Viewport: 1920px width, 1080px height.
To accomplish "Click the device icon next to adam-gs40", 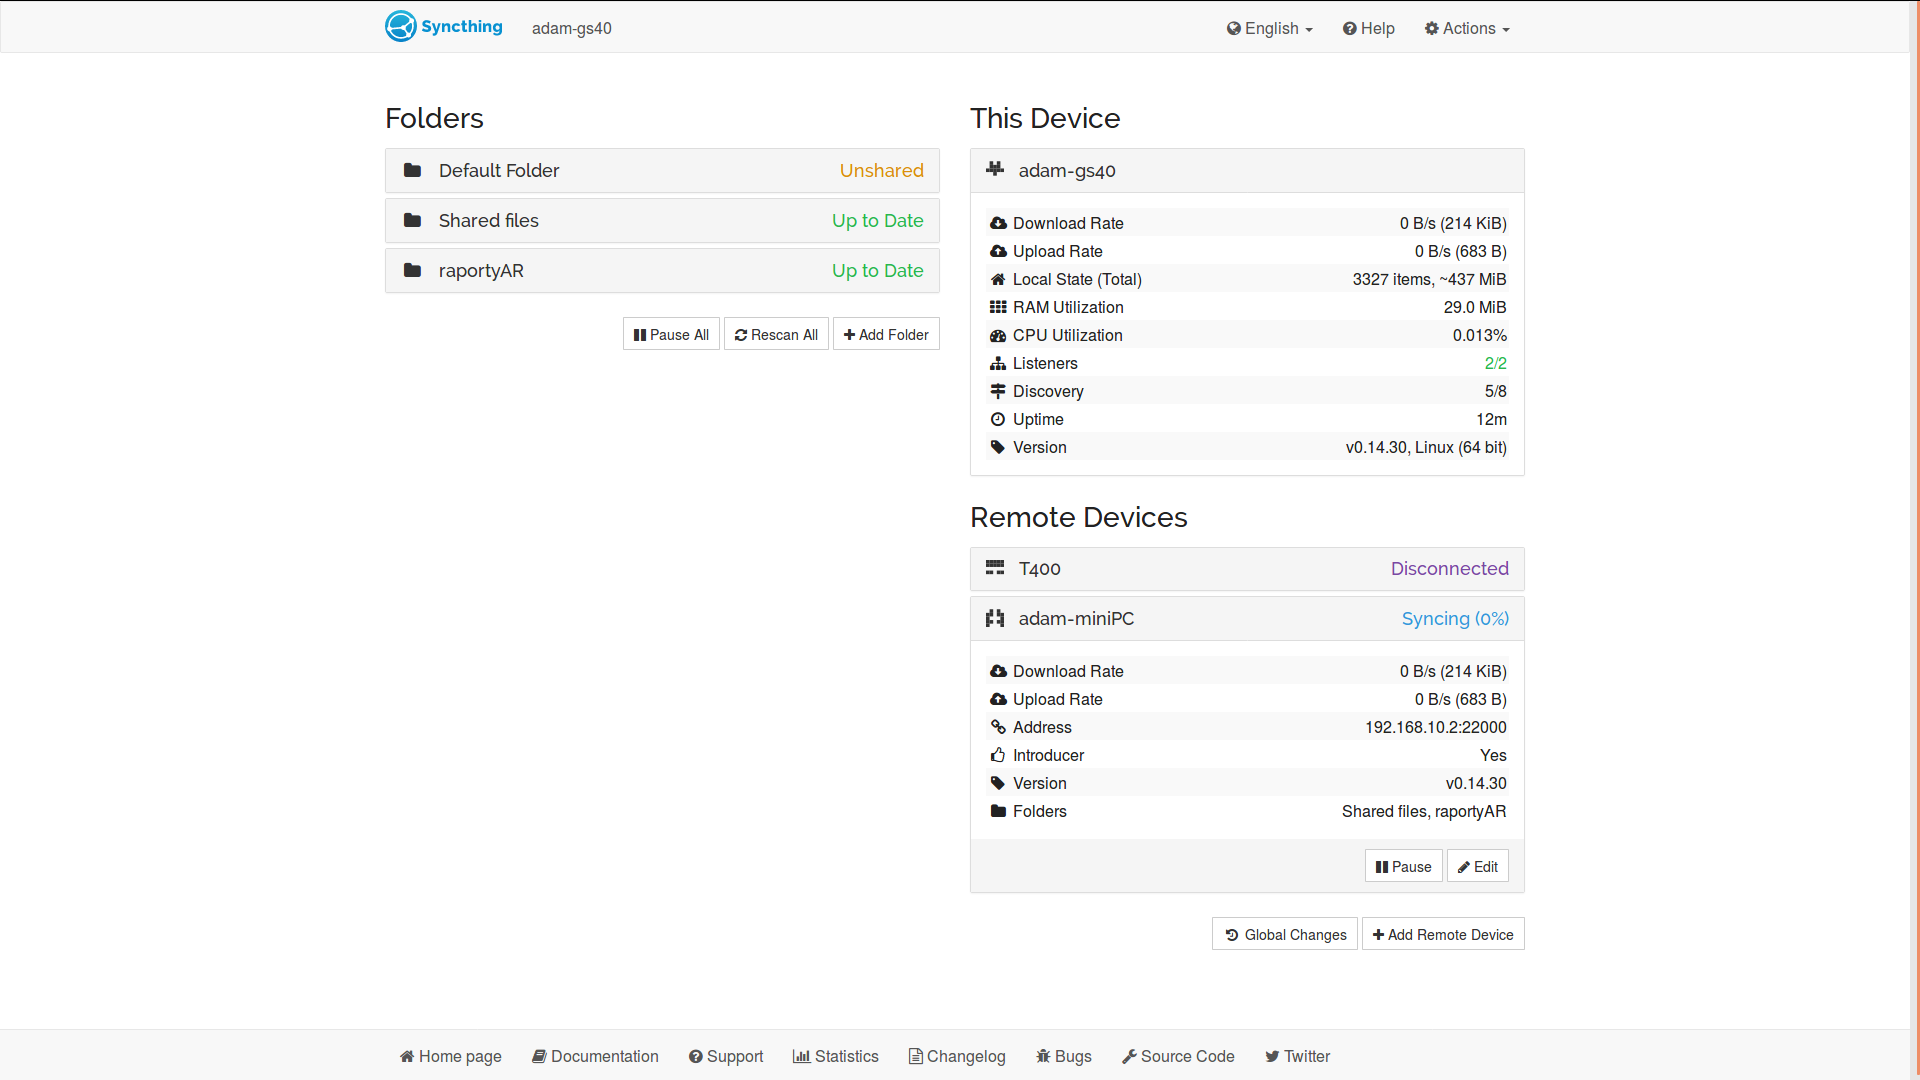I will 995,170.
